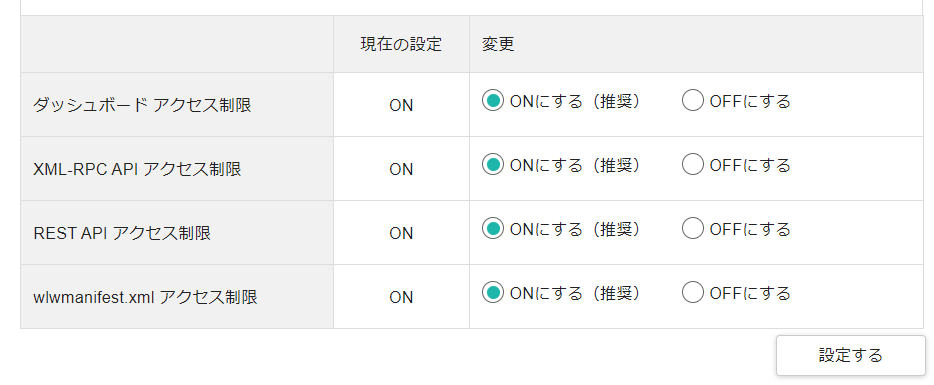Click the 変更 column header
This screenshot has height=385, width=934.
497,45
